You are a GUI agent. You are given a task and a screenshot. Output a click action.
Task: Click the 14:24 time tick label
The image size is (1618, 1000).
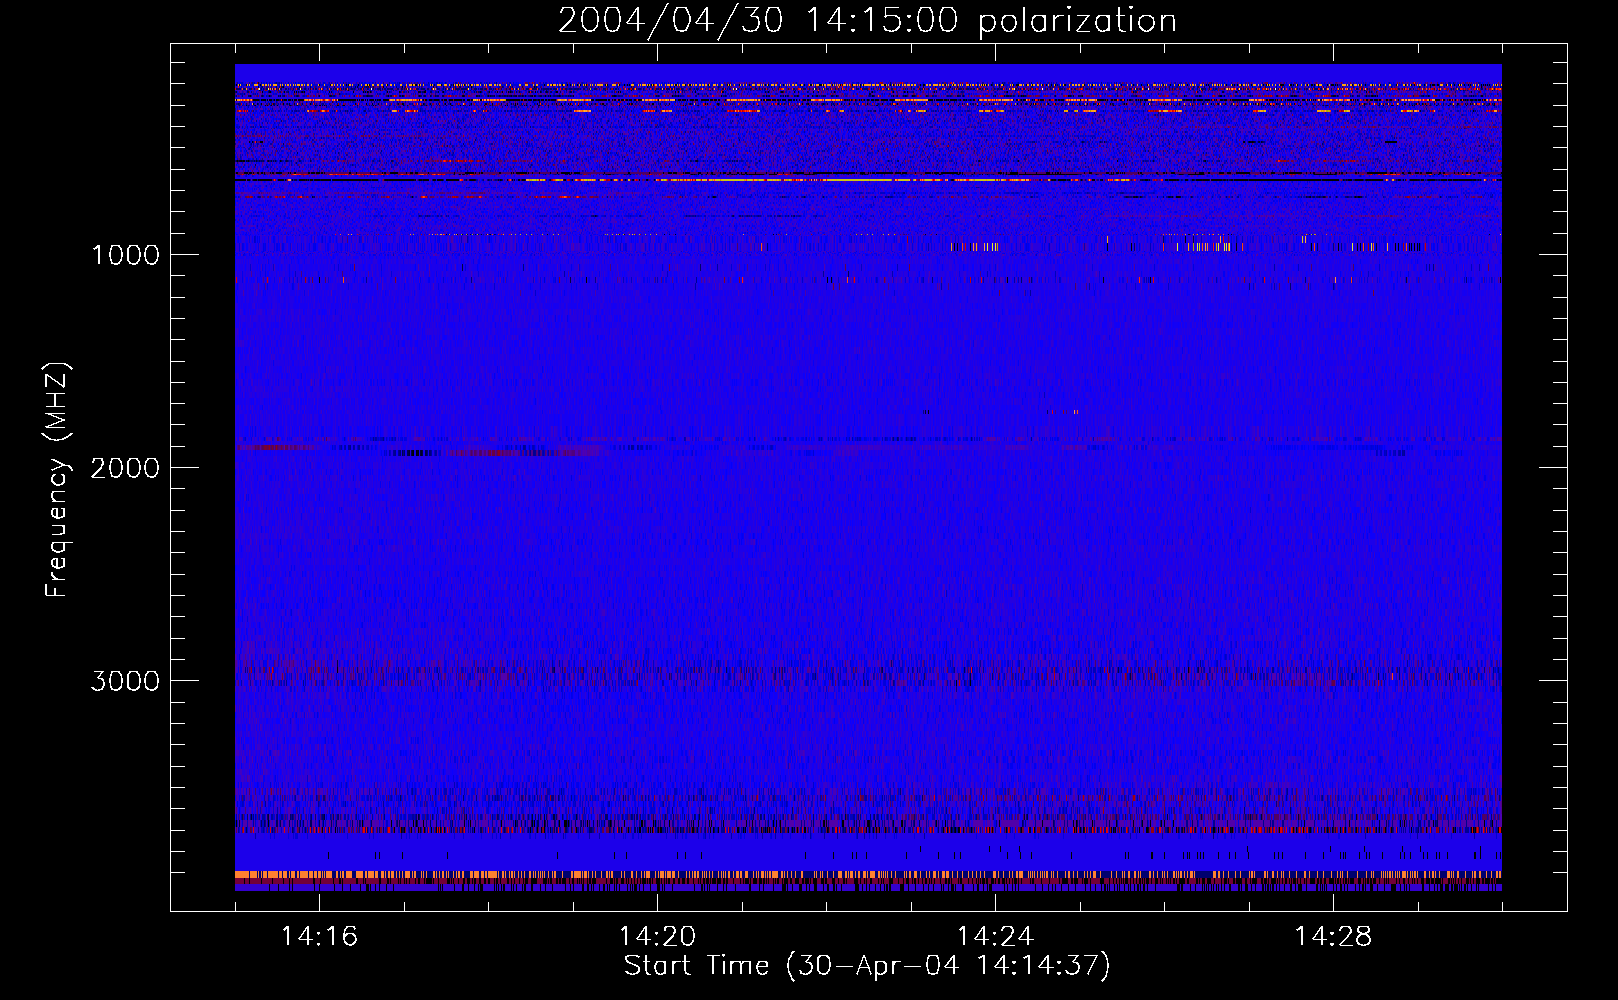995,936
